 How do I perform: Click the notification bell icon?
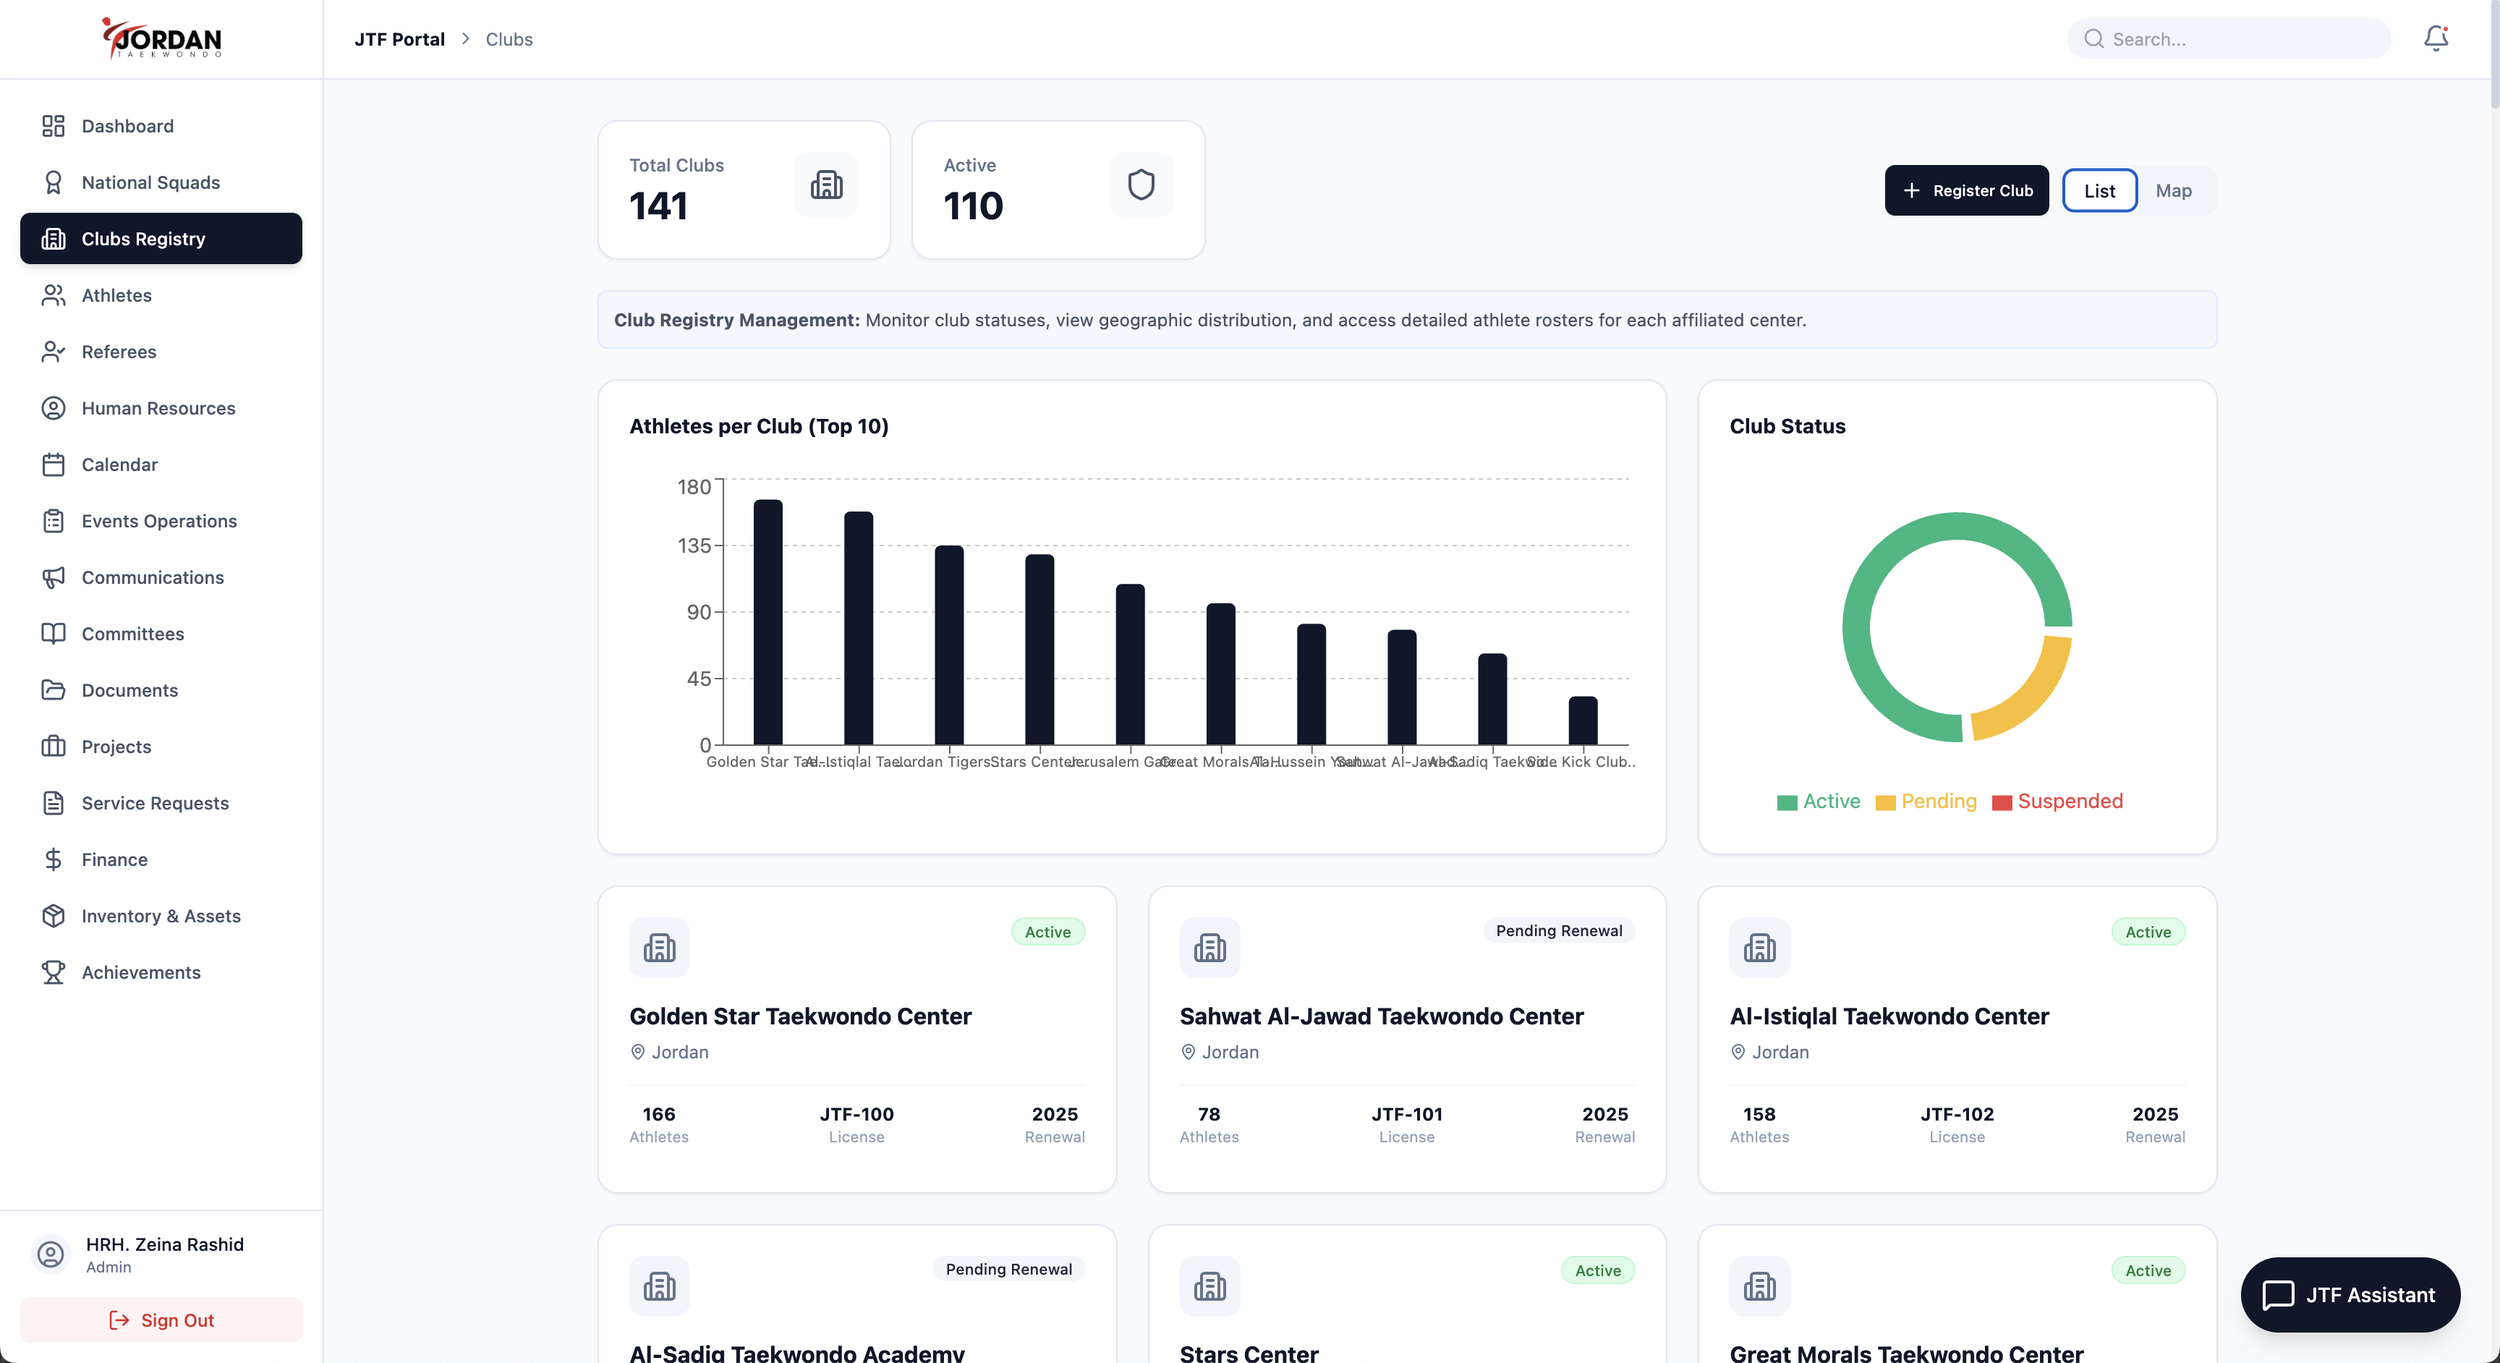[2435, 38]
